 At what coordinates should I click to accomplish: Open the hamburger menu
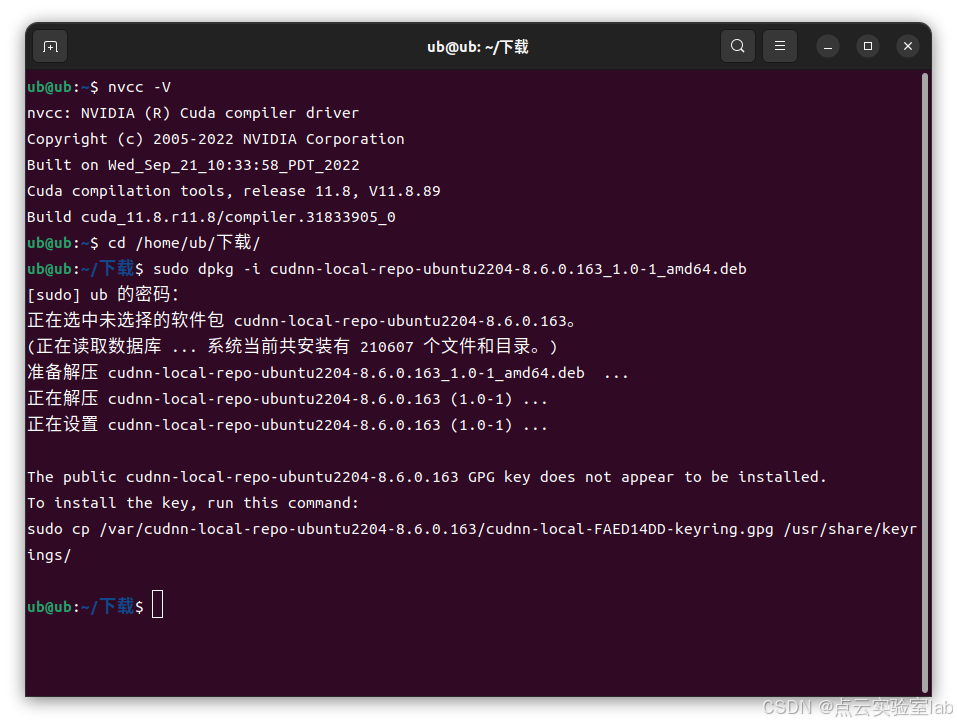779,46
